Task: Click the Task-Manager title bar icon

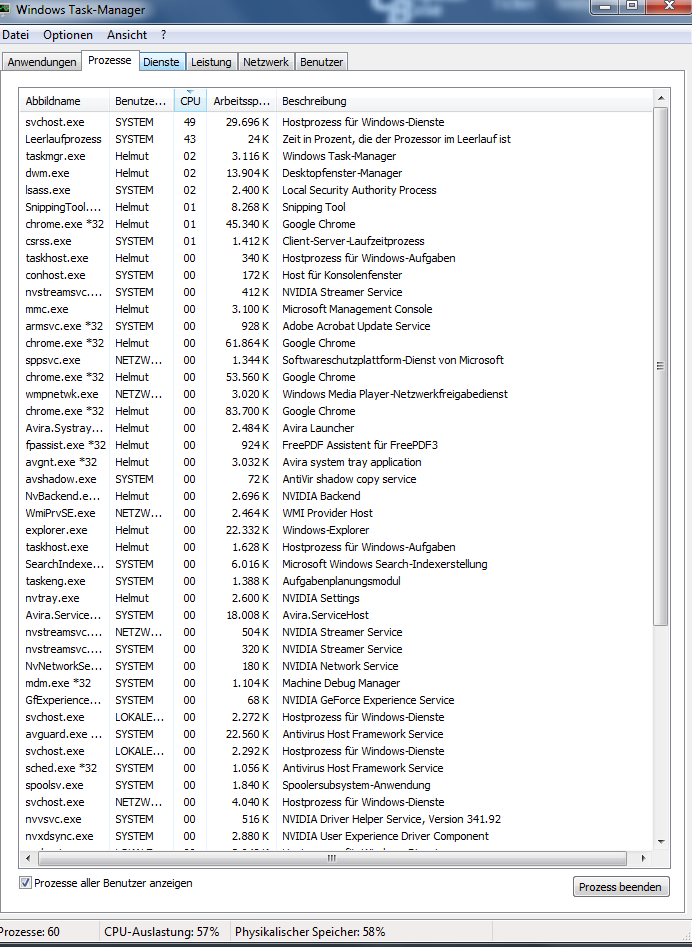Action: click(x=6, y=10)
